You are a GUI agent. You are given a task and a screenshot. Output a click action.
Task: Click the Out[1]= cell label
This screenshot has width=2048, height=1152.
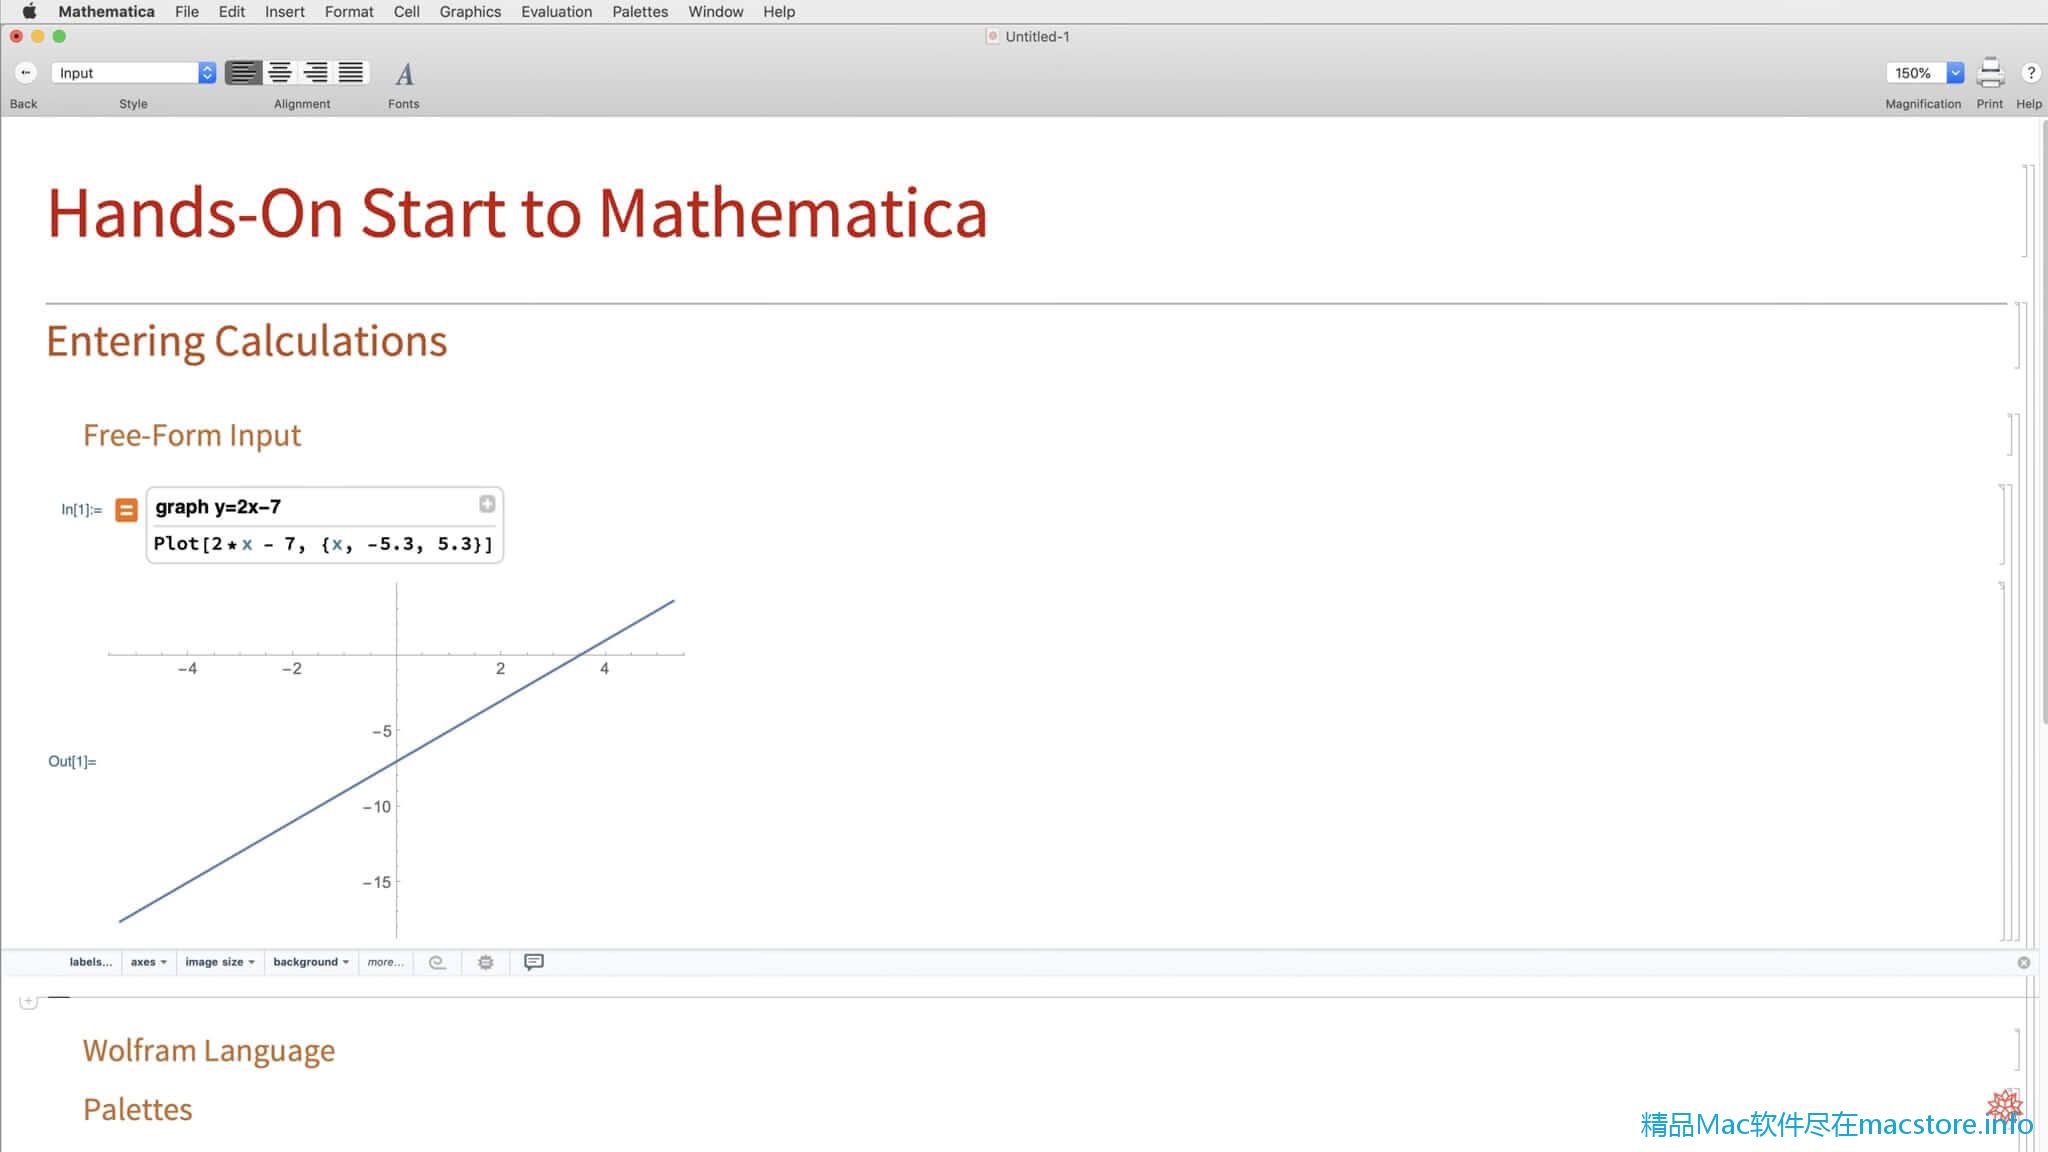72,762
